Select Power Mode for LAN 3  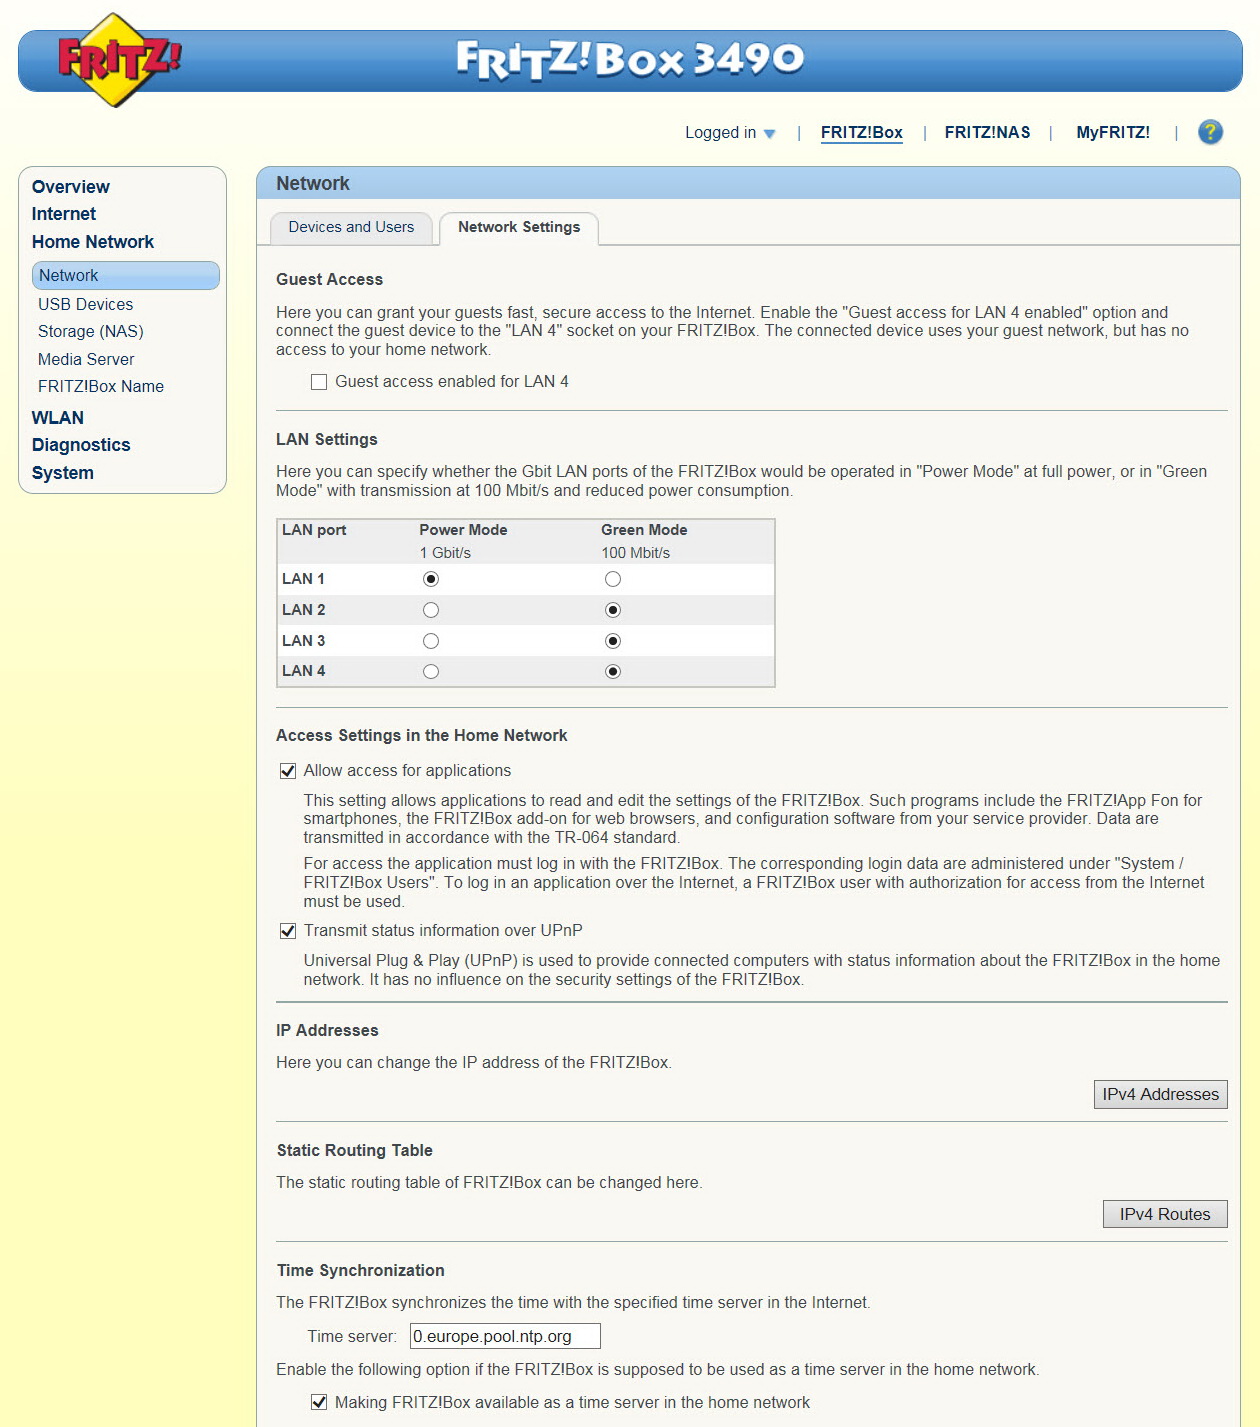(x=431, y=641)
